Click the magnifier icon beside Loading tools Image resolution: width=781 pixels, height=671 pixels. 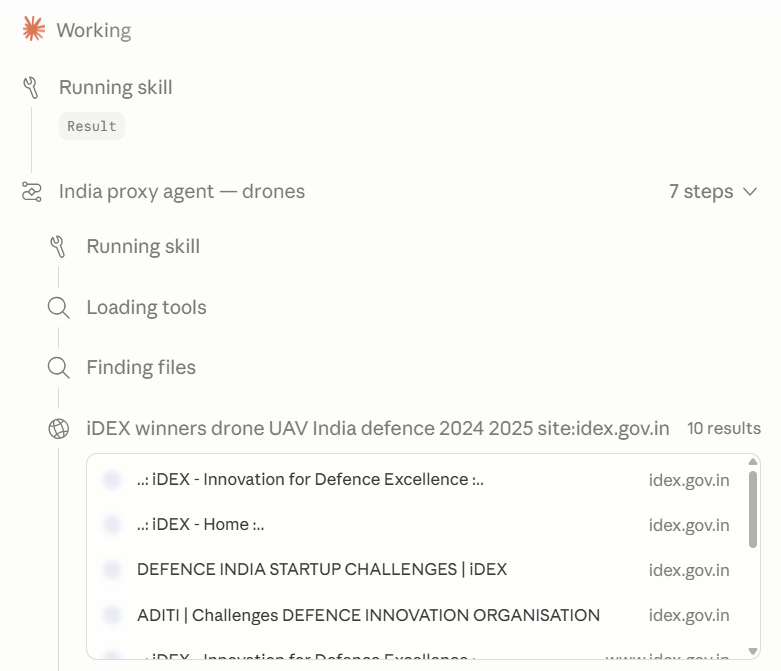(58, 307)
